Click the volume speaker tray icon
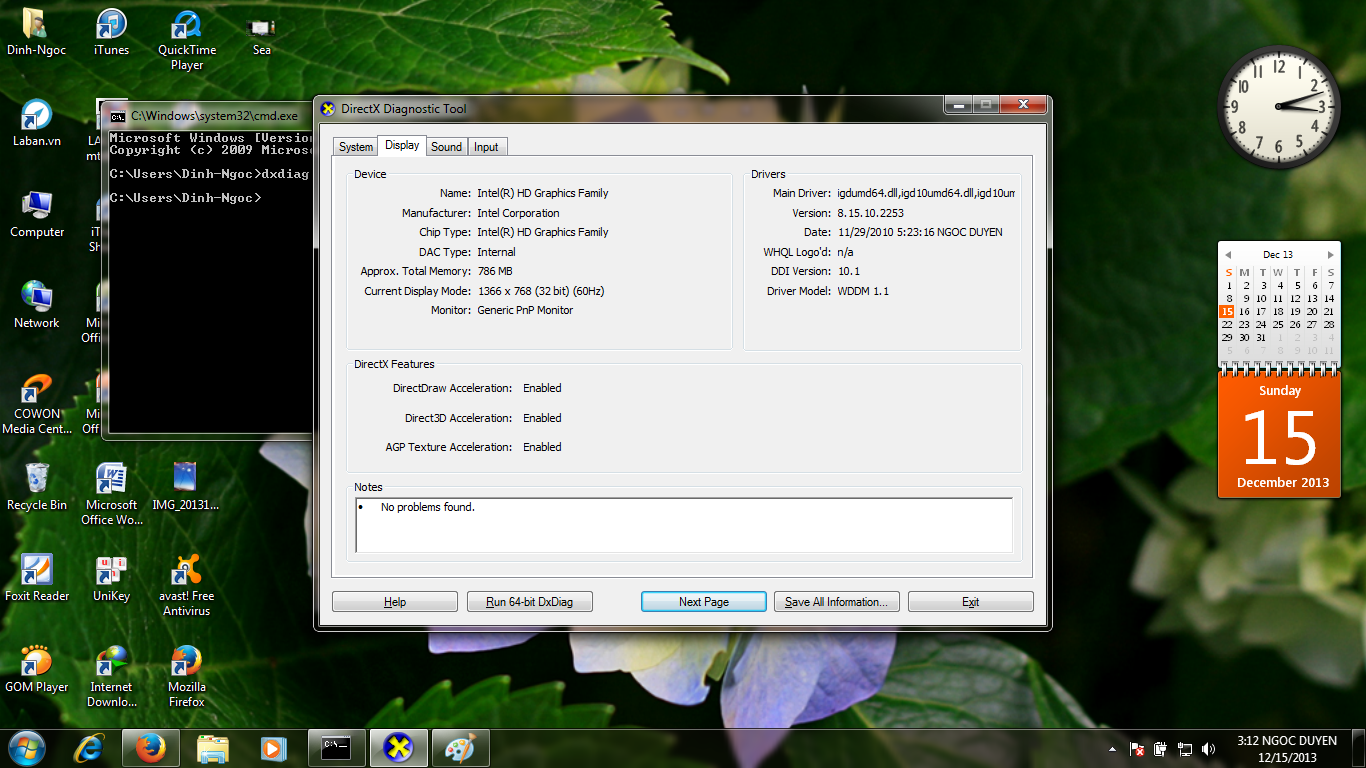Image resolution: width=1366 pixels, height=768 pixels. pyautogui.click(x=1209, y=749)
